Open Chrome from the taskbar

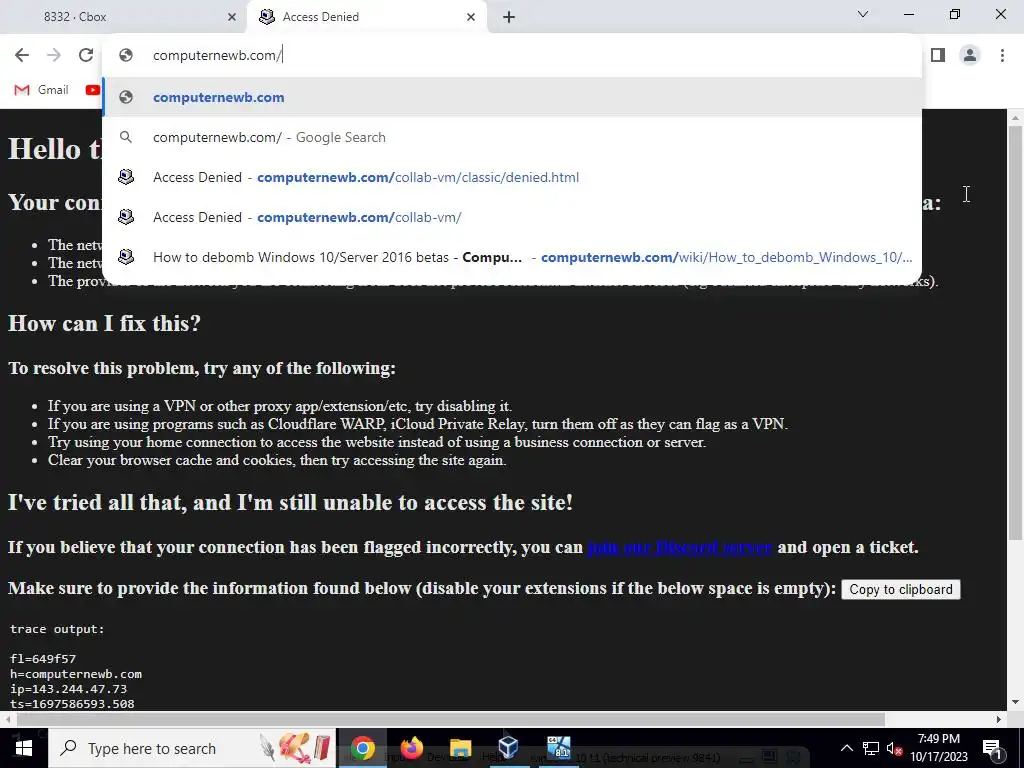[362, 748]
